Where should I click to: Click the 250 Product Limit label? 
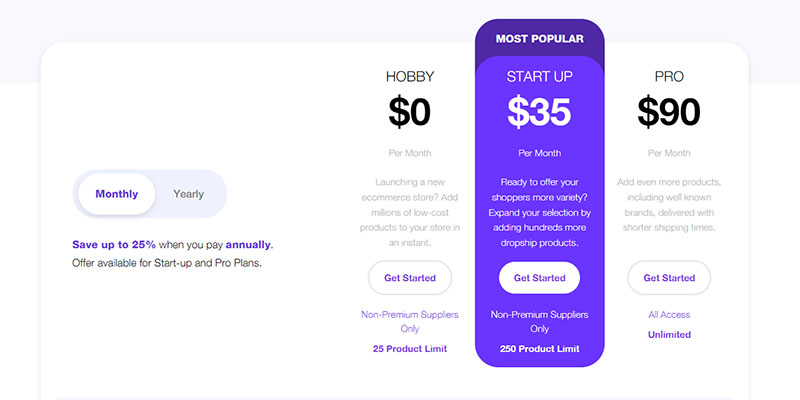539,349
